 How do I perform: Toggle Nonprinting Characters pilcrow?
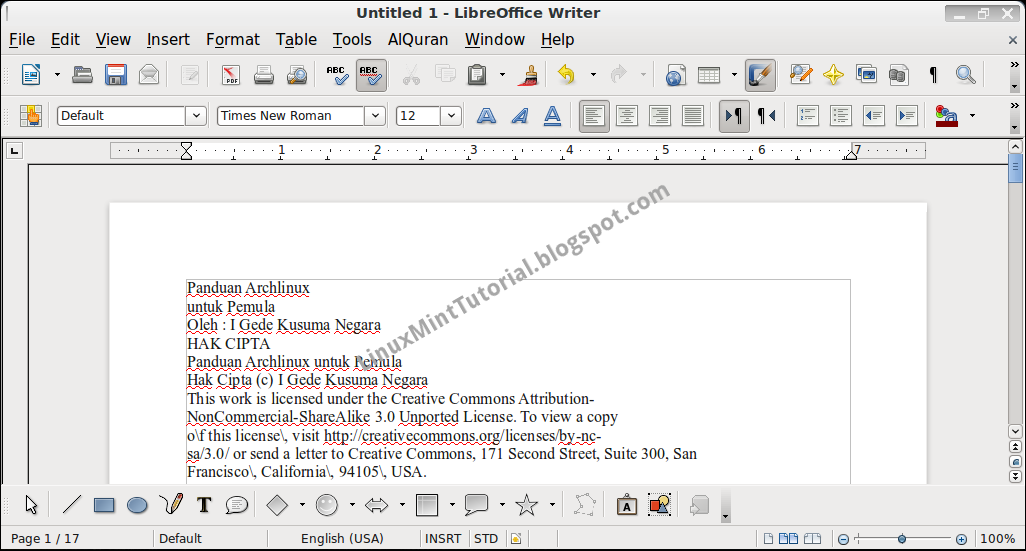coord(933,75)
